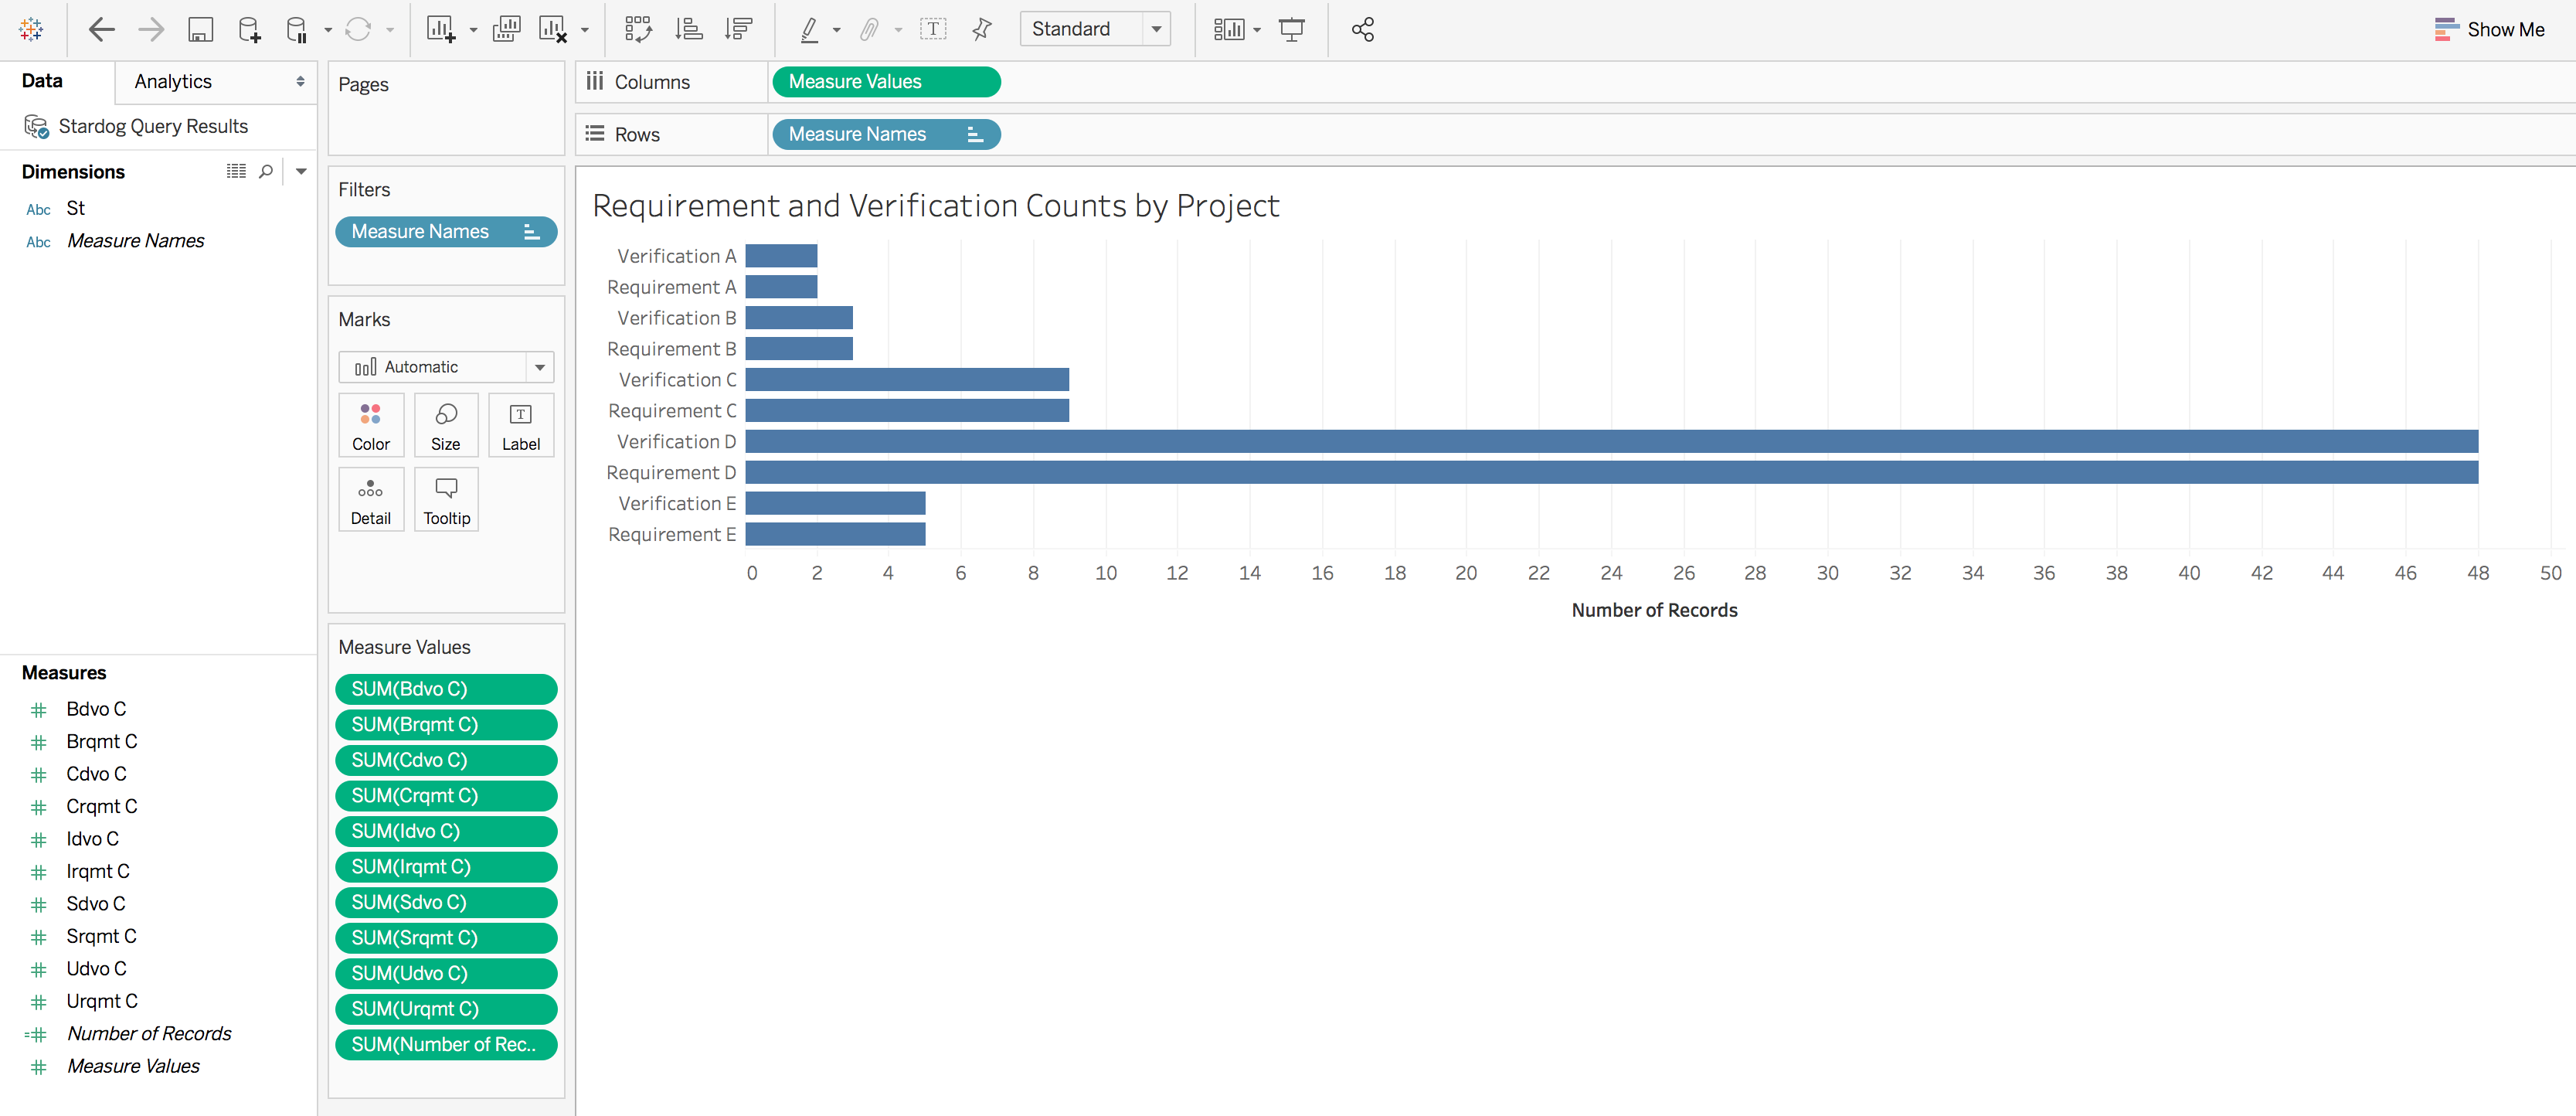This screenshot has width=2576, height=1116.
Task: Enter Presentation Mode
Action: tap(1292, 29)
